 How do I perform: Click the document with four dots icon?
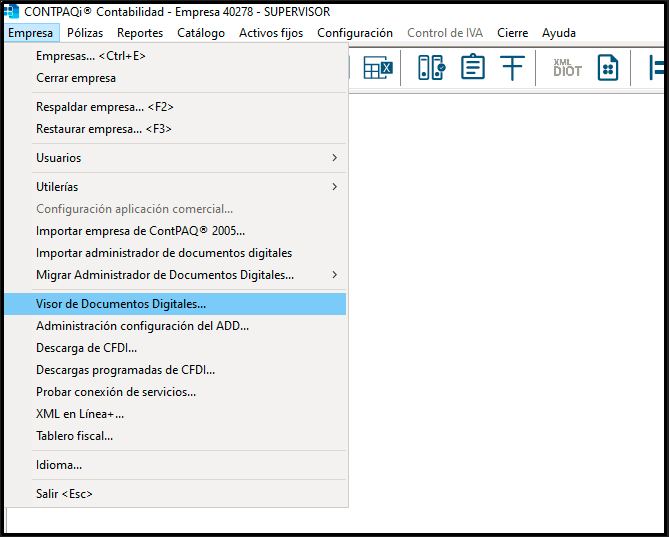click(x=608, y=67)
